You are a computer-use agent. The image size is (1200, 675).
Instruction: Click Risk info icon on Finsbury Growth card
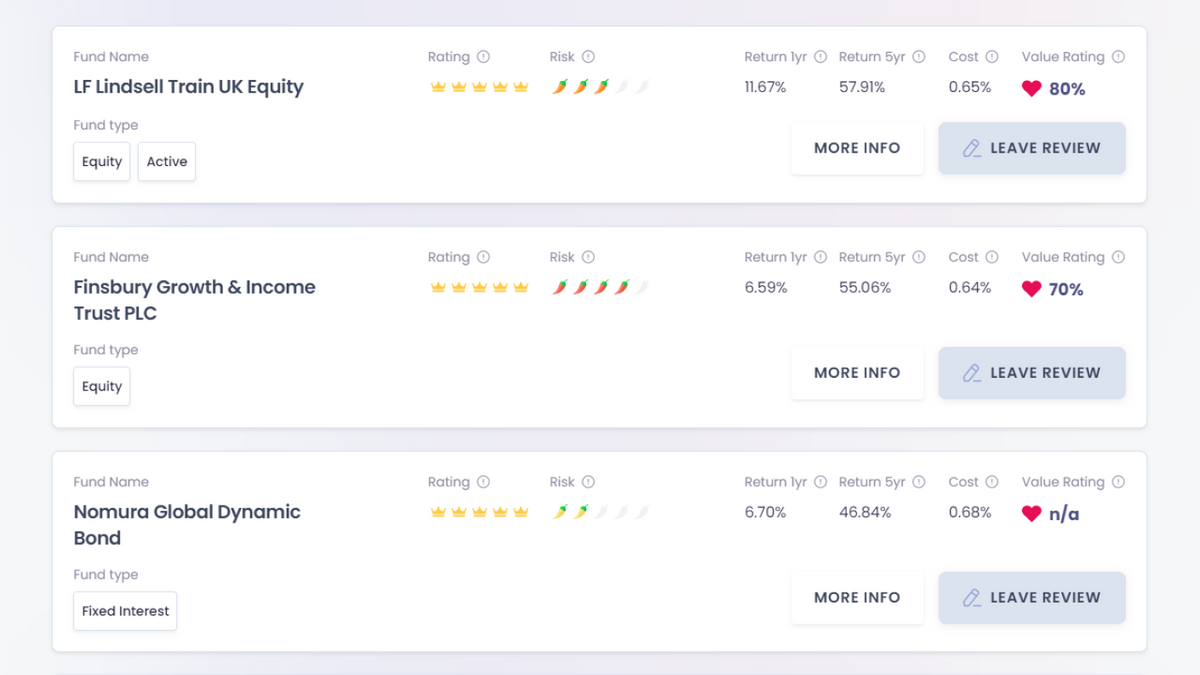pyautogui.click(x=588, y=257)
